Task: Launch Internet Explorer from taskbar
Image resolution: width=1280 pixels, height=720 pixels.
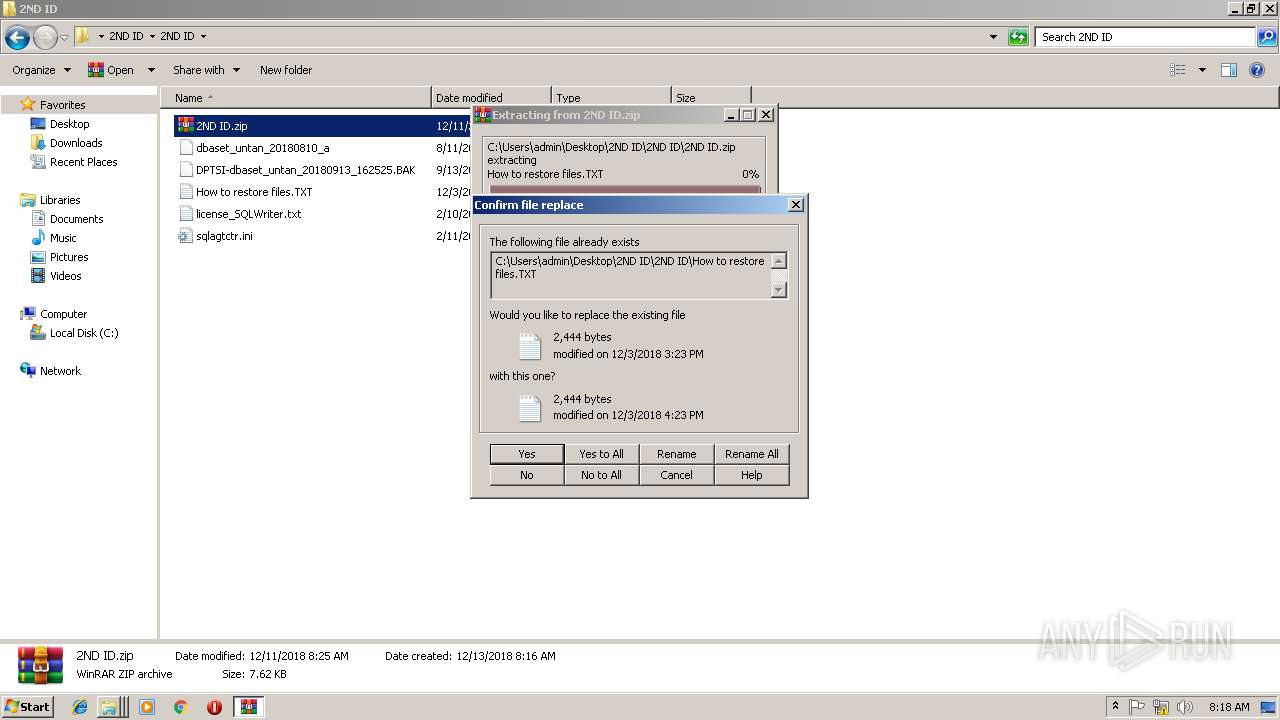Action: (80, 707)
